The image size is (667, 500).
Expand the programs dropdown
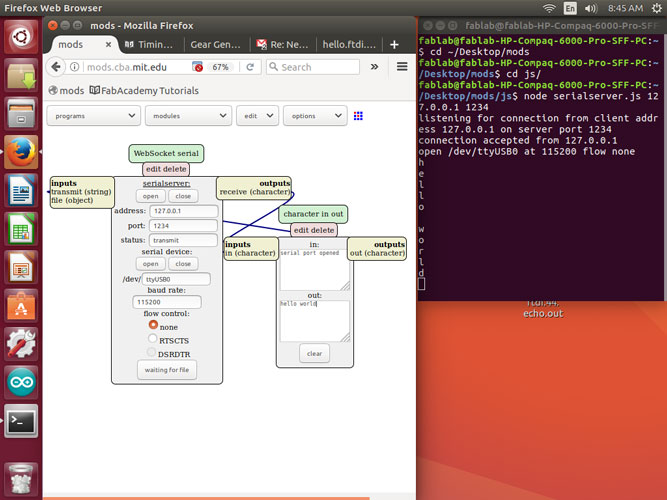[93, 116]
